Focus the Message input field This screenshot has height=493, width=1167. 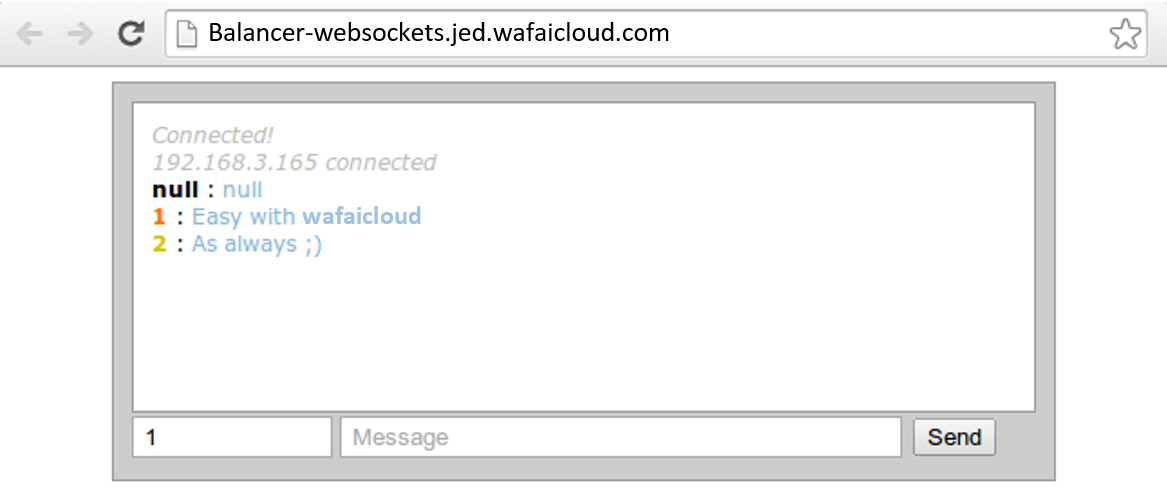pos(621,437)
